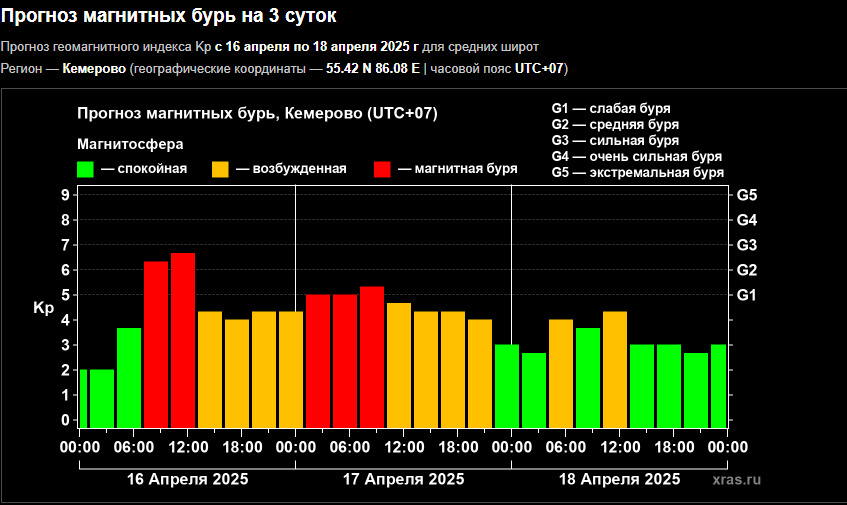Viewport: 847px width, 505px height.
Task: Click the 'G1 — слабая буря' legend entry
Action: pyautogui.click(x=610, y=108)
